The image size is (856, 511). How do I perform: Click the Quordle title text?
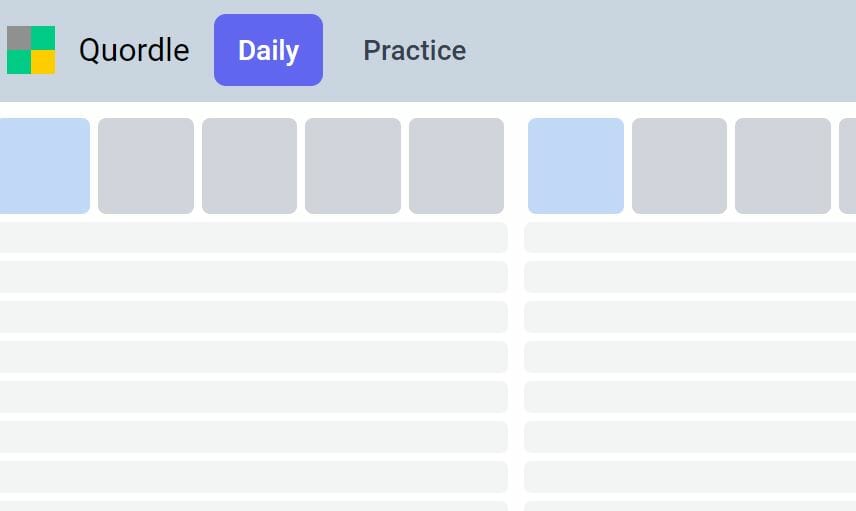tap(134, 50)
